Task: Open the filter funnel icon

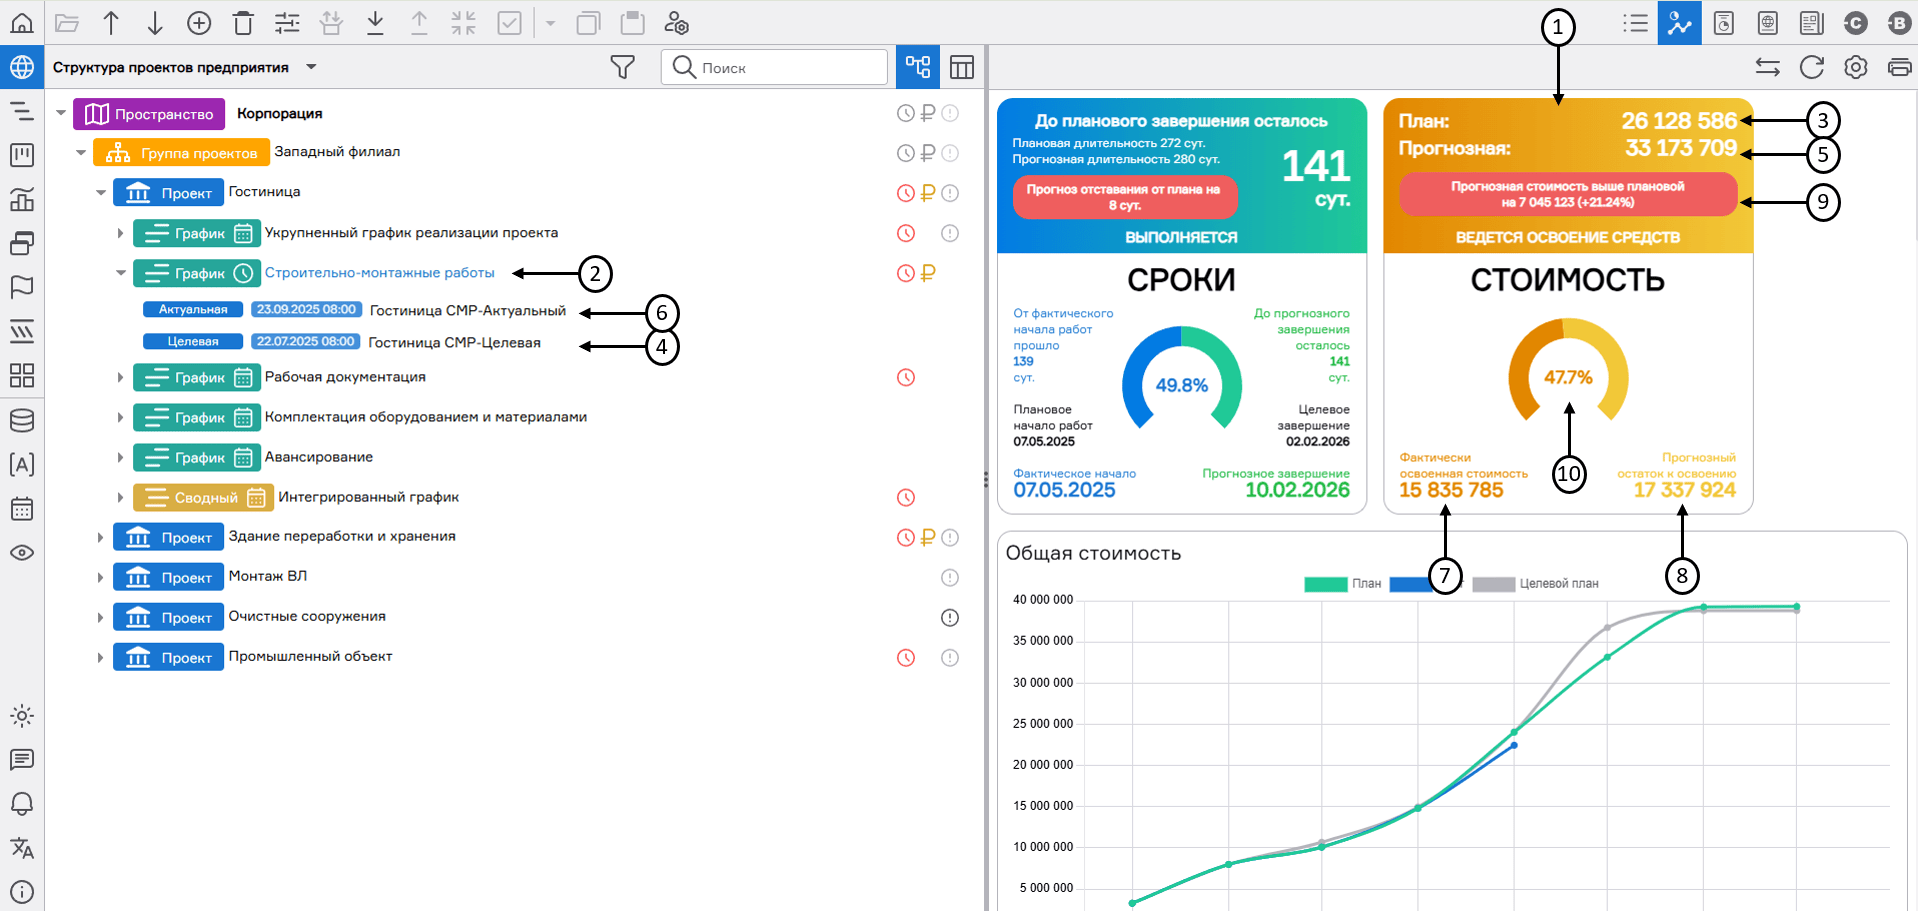Action: [622, 67]
